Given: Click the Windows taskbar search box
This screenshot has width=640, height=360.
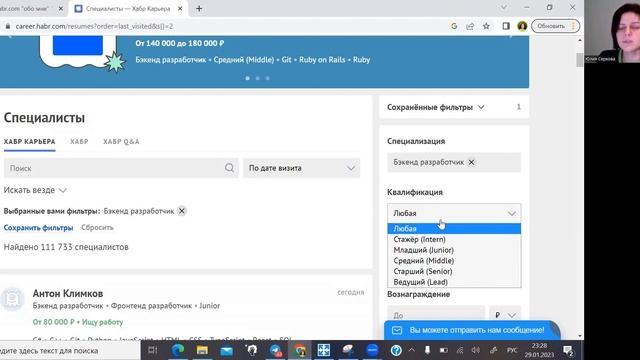Looking at the screenshot, I should (69, 350).
